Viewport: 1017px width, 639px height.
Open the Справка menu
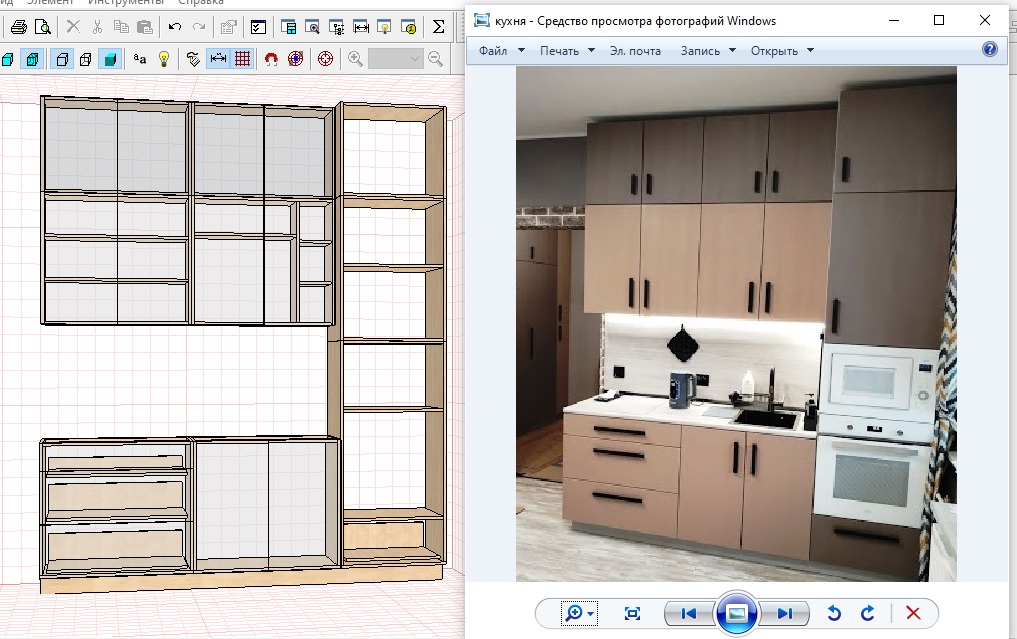(x=200, y=3)
